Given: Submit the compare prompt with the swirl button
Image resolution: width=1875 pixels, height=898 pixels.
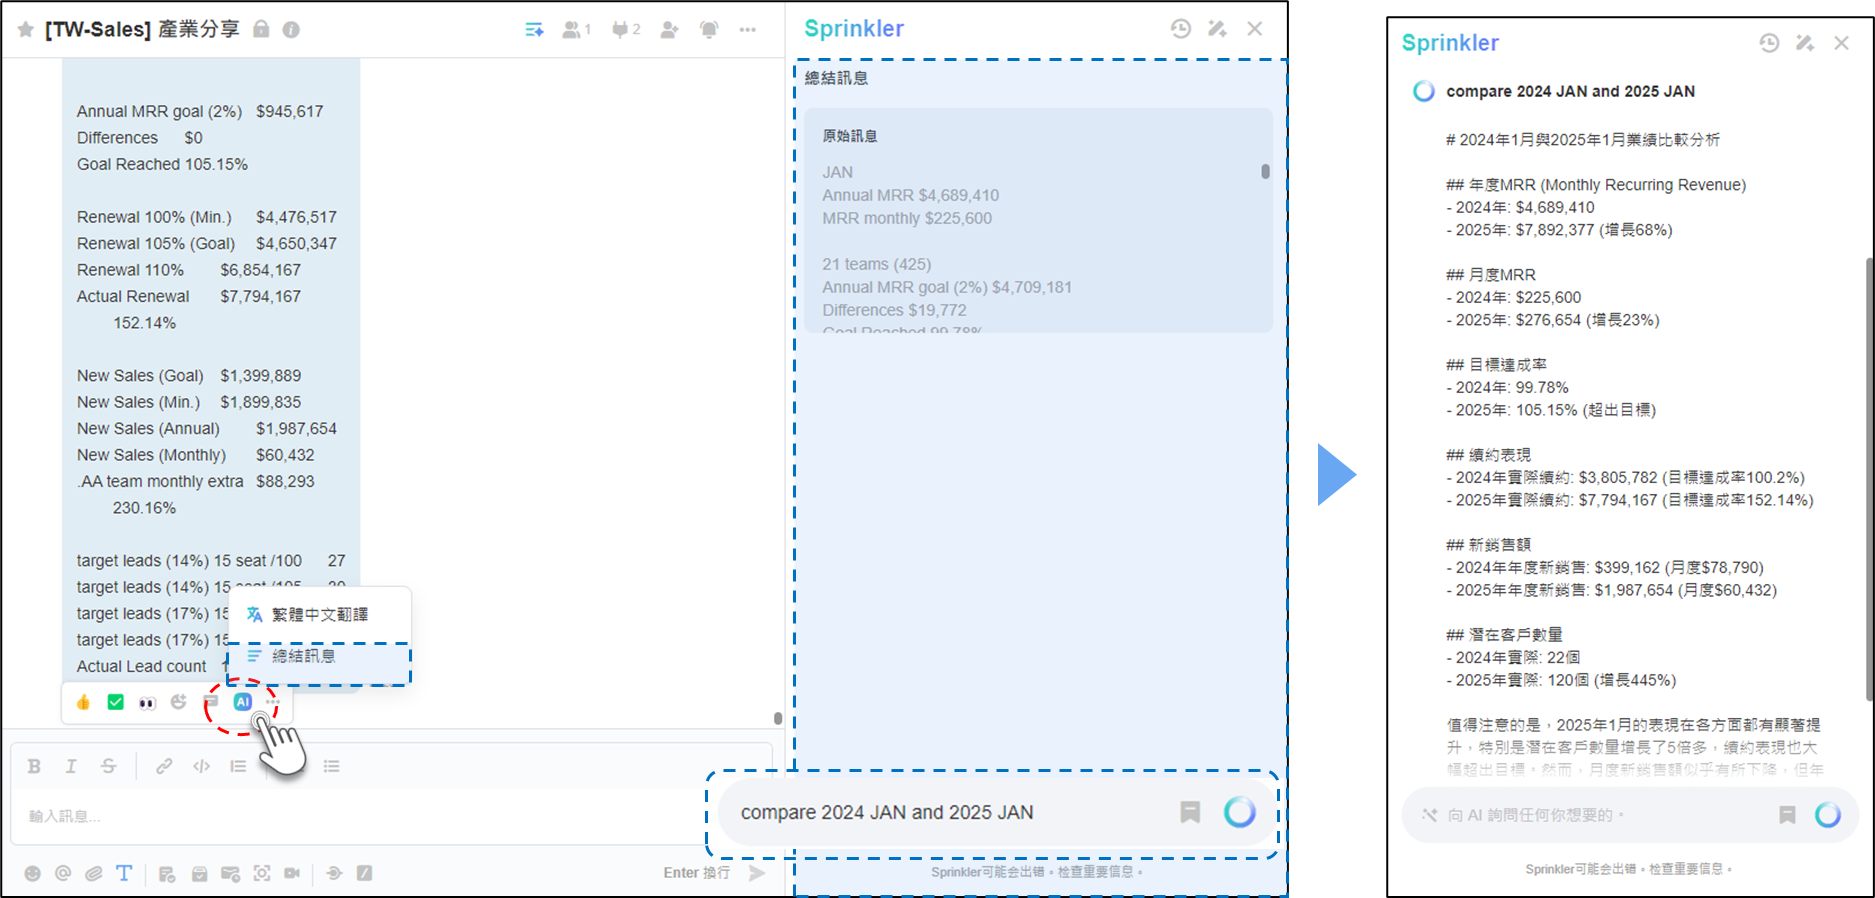Looking at the screenshot, I should [x=1240, y=812].
